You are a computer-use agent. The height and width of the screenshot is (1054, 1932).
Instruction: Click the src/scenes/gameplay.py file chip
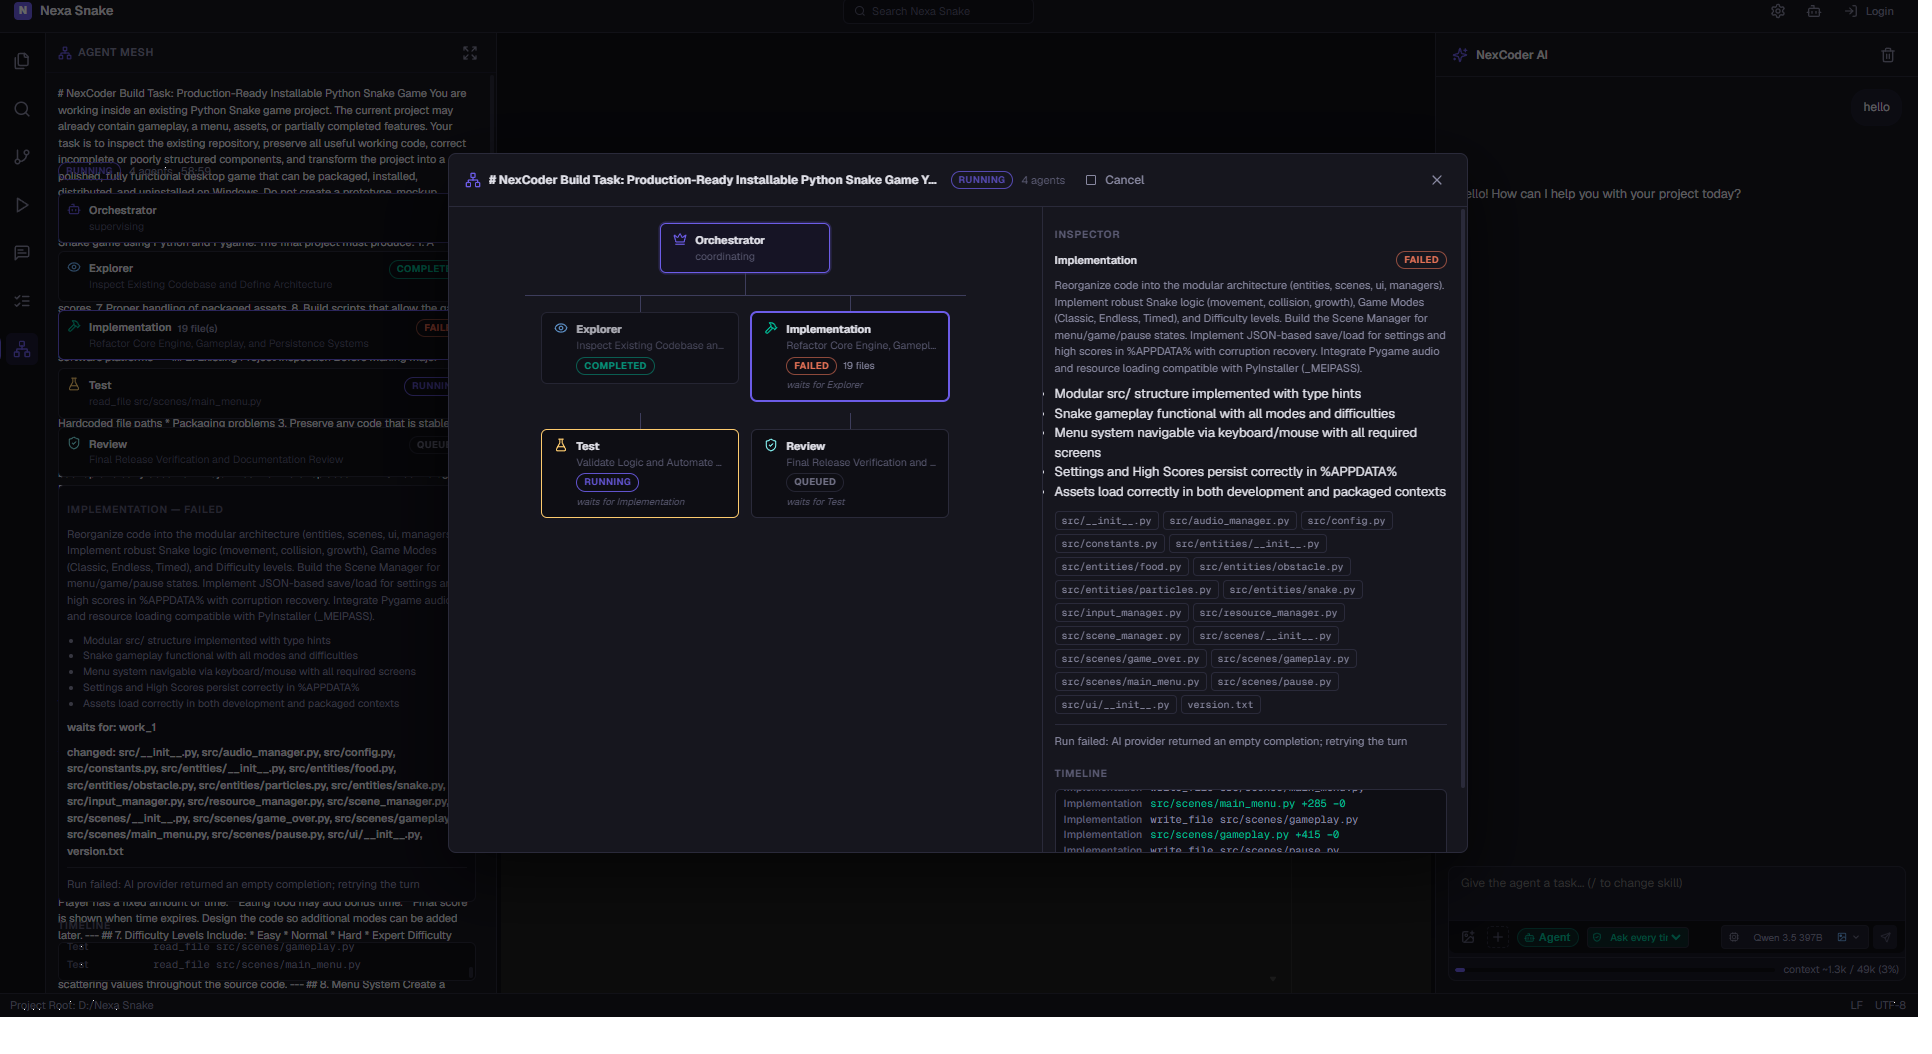[1283, 658]
